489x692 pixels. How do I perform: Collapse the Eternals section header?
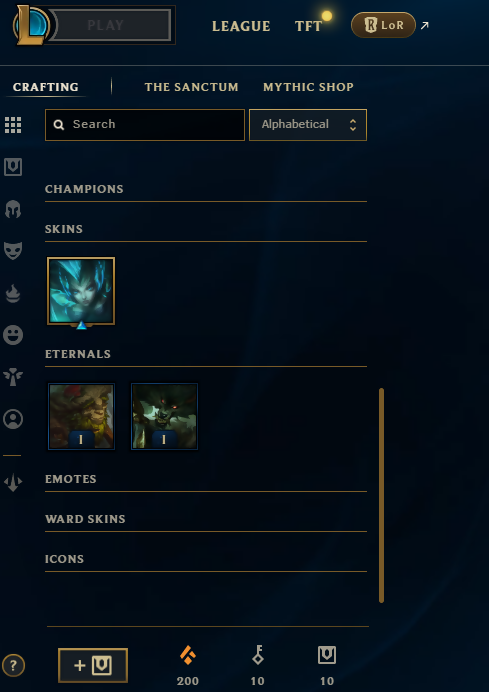click(x=78, y=354)
